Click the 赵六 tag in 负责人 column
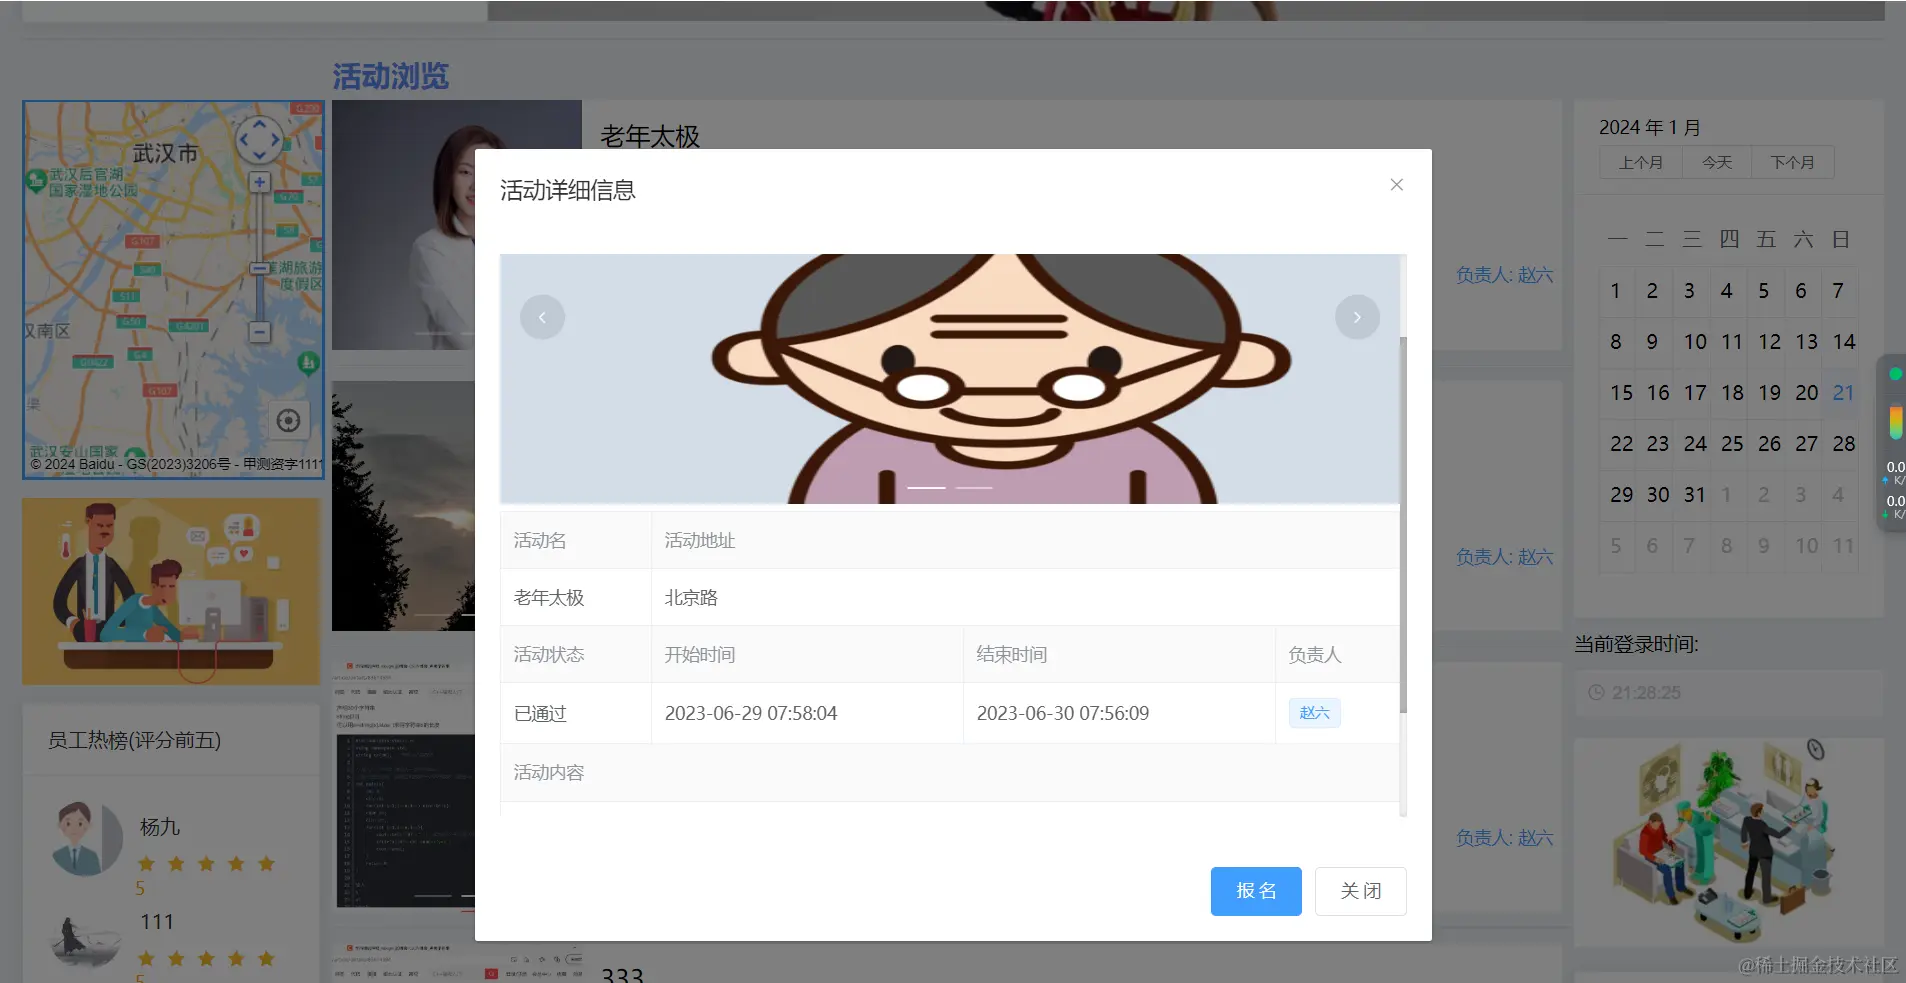Image resolution: width=1906 pixels, height=983 pixels. coord(1314,713)
